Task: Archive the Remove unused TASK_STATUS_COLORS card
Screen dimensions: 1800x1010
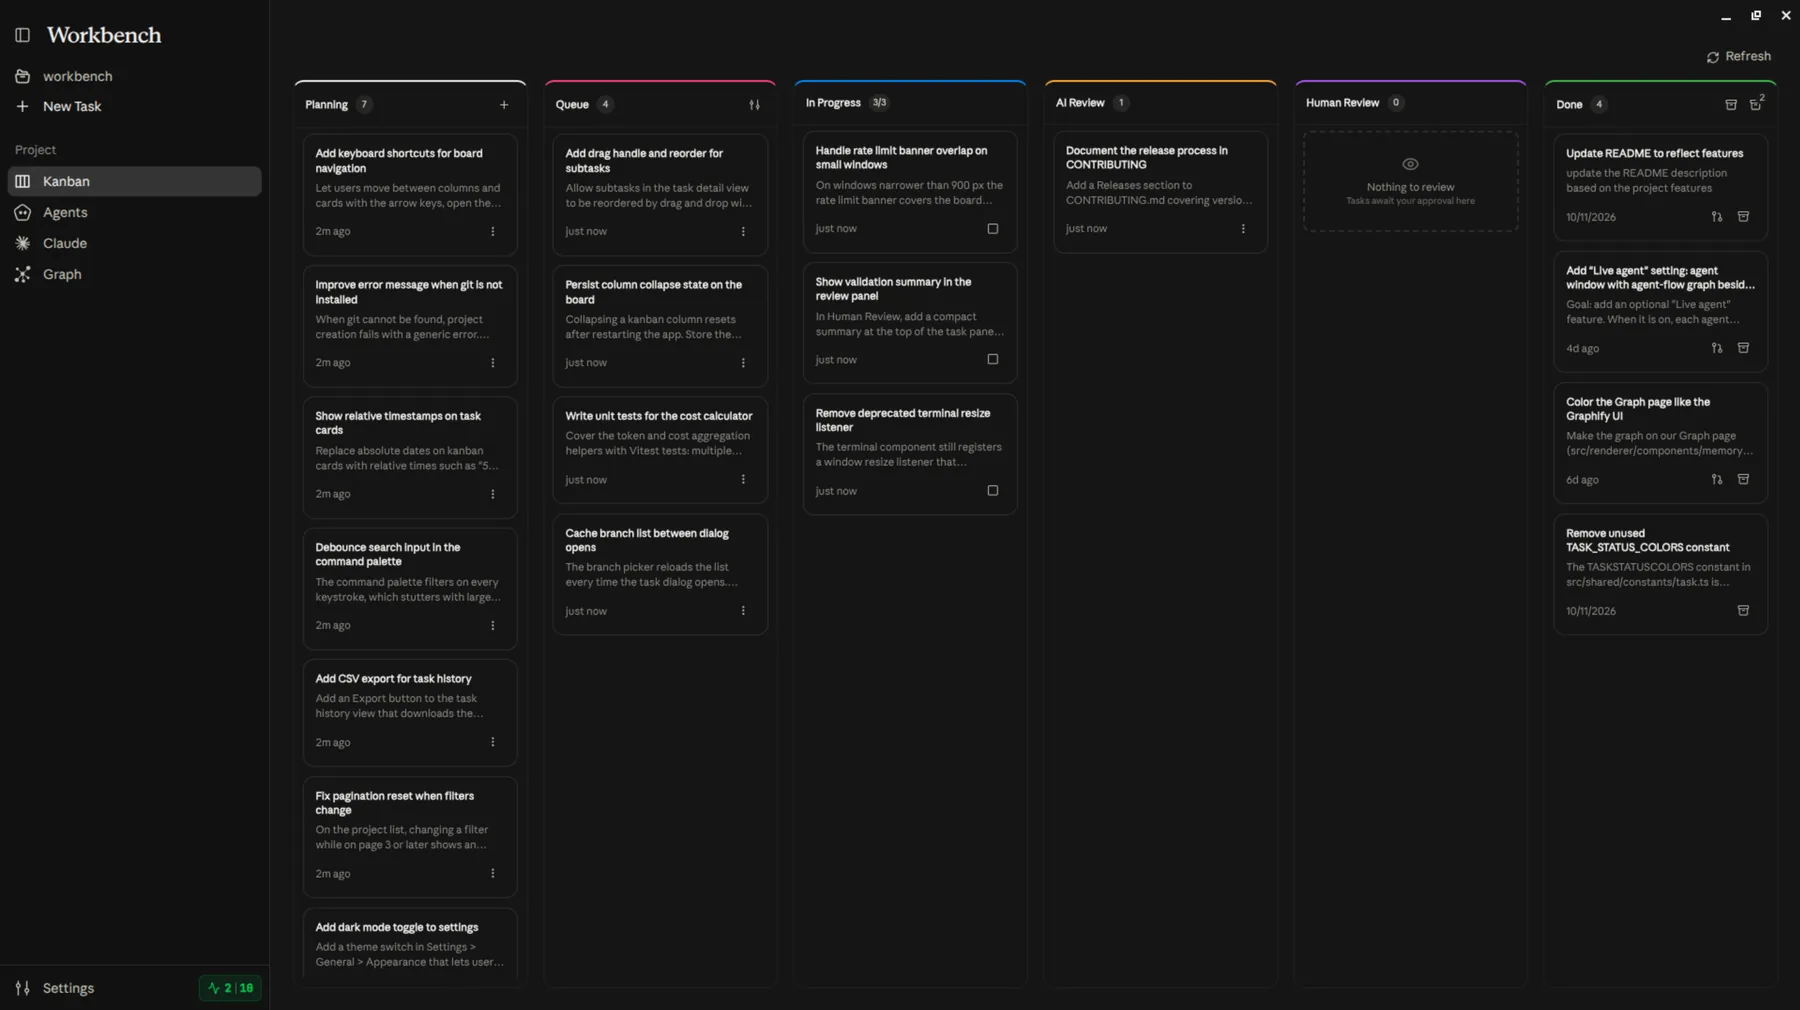Action: [x=1743, y=611]
